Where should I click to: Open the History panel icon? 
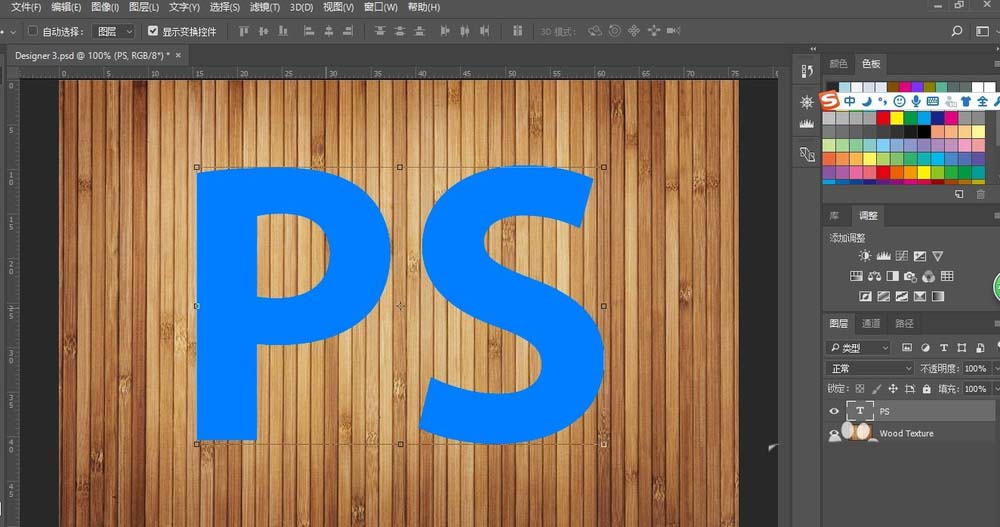[807, 71]
